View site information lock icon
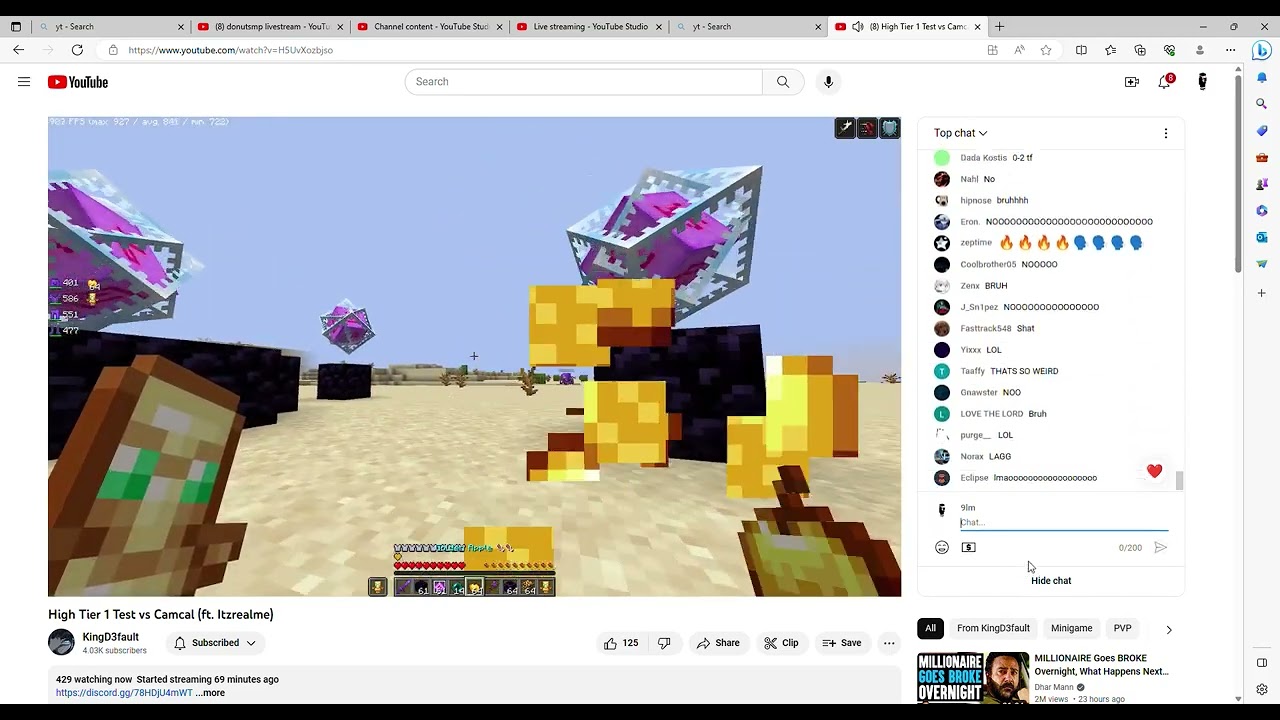 pyautogui.click(x=113, y=50)
